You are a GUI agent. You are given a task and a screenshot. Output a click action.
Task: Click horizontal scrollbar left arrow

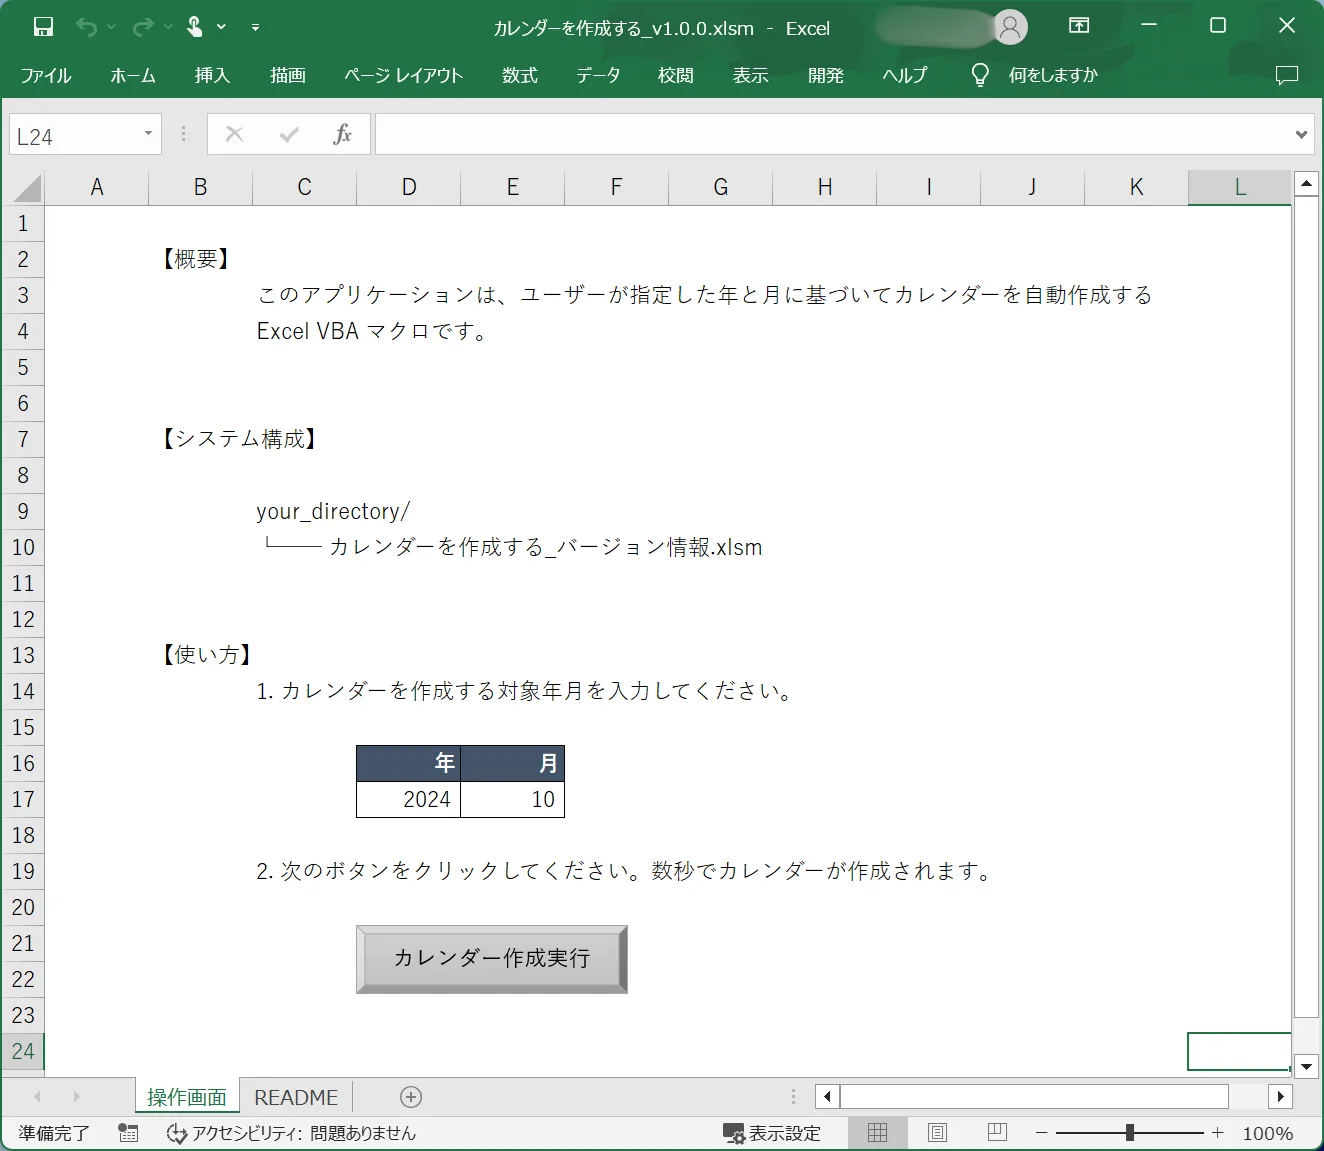click(827, 1097)
